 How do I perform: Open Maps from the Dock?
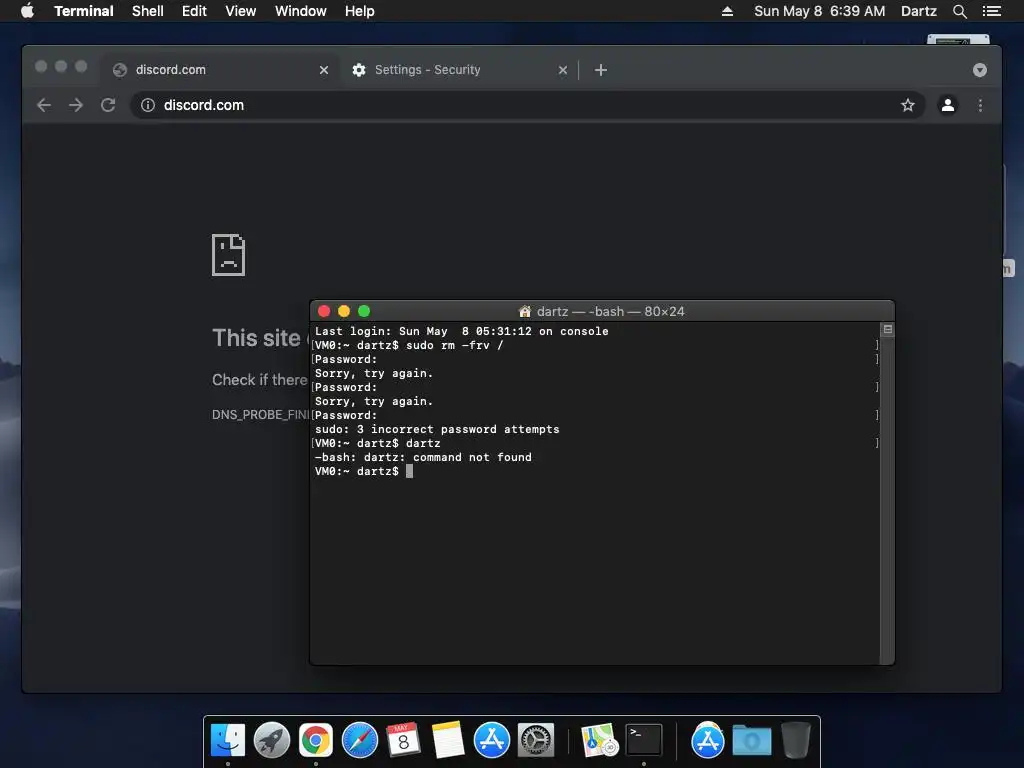pyautogui.click(x=600, y=741)
